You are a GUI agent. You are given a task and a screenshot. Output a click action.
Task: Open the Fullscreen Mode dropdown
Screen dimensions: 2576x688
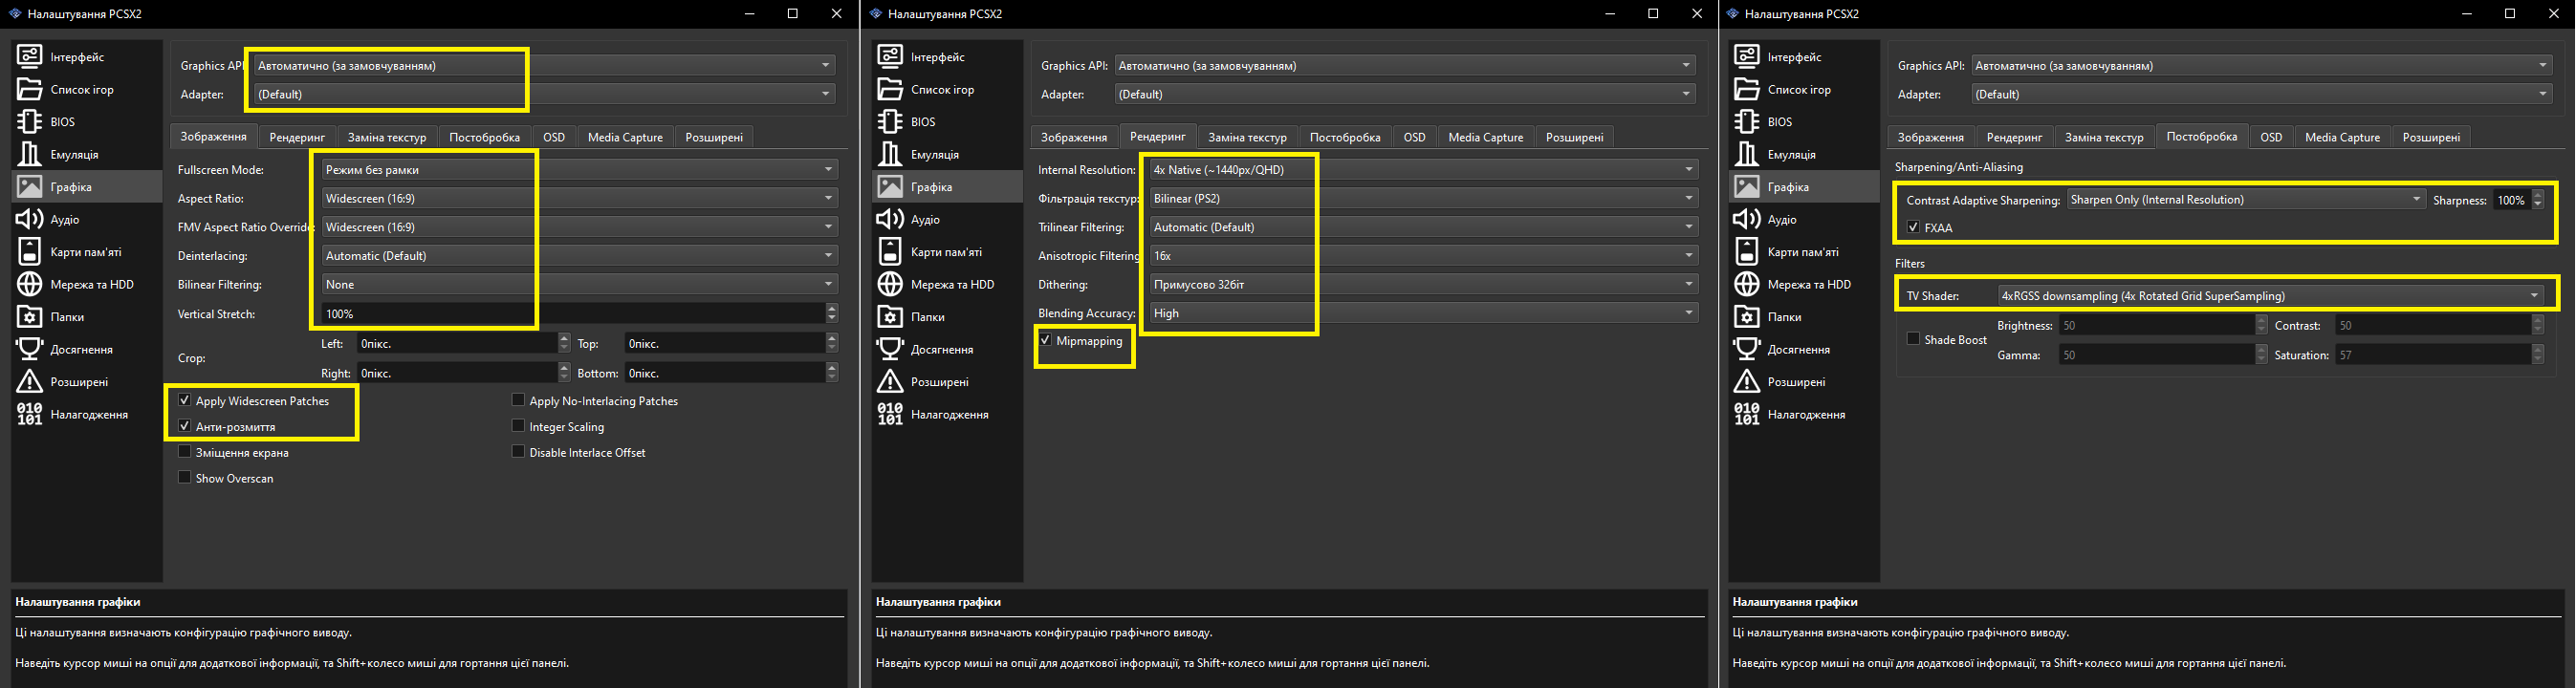click(578, 170)
